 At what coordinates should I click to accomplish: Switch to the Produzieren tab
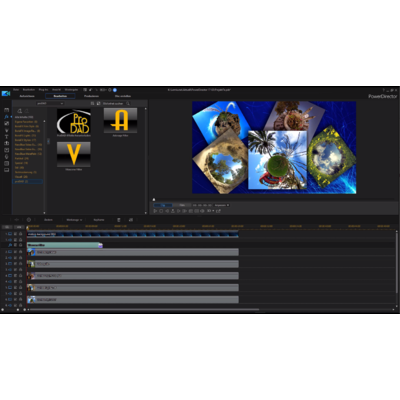91,96
